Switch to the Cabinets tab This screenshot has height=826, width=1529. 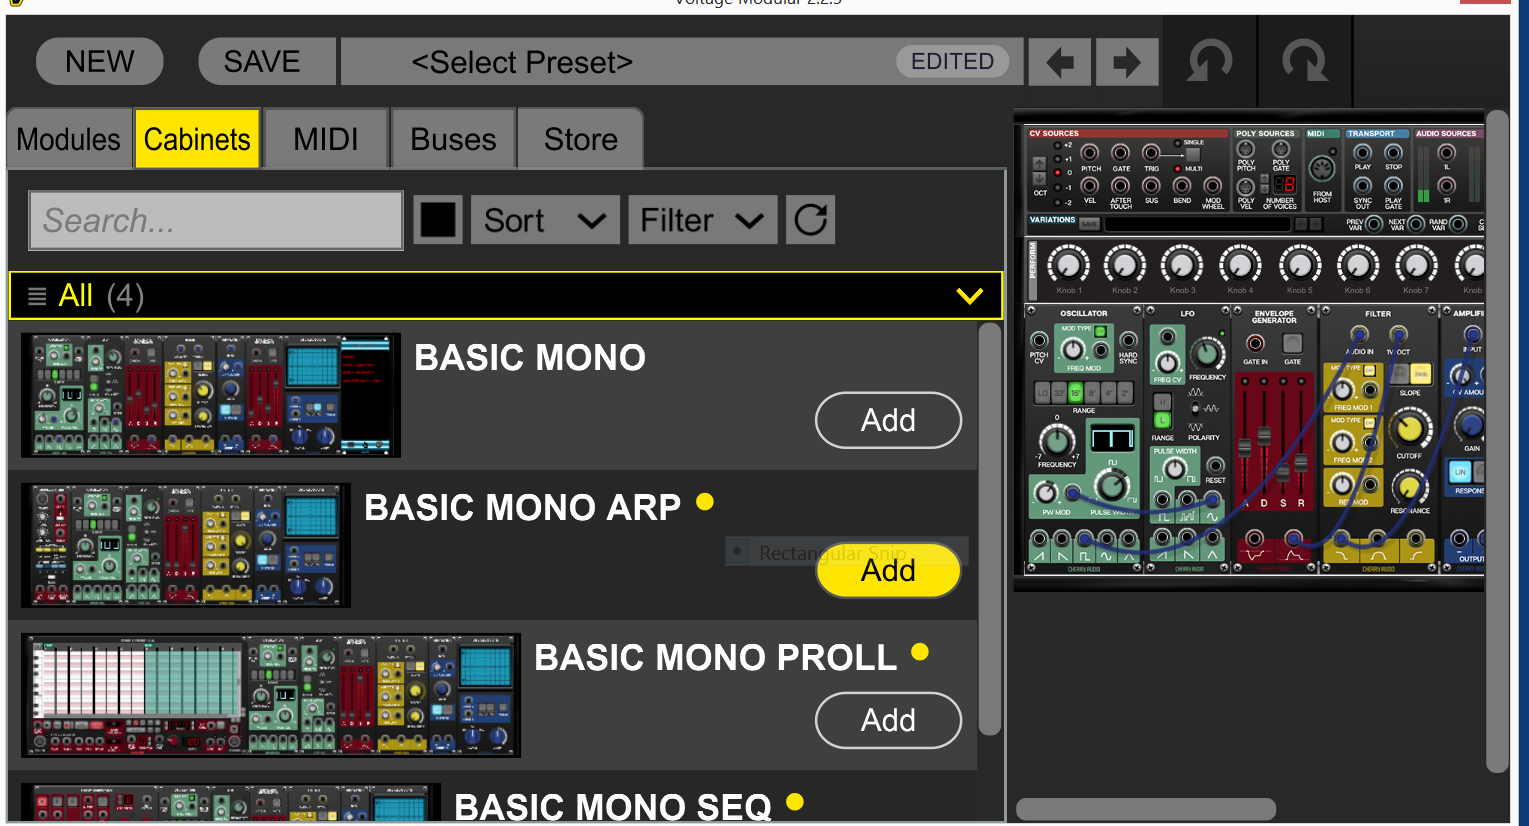(x=197, y=139)
